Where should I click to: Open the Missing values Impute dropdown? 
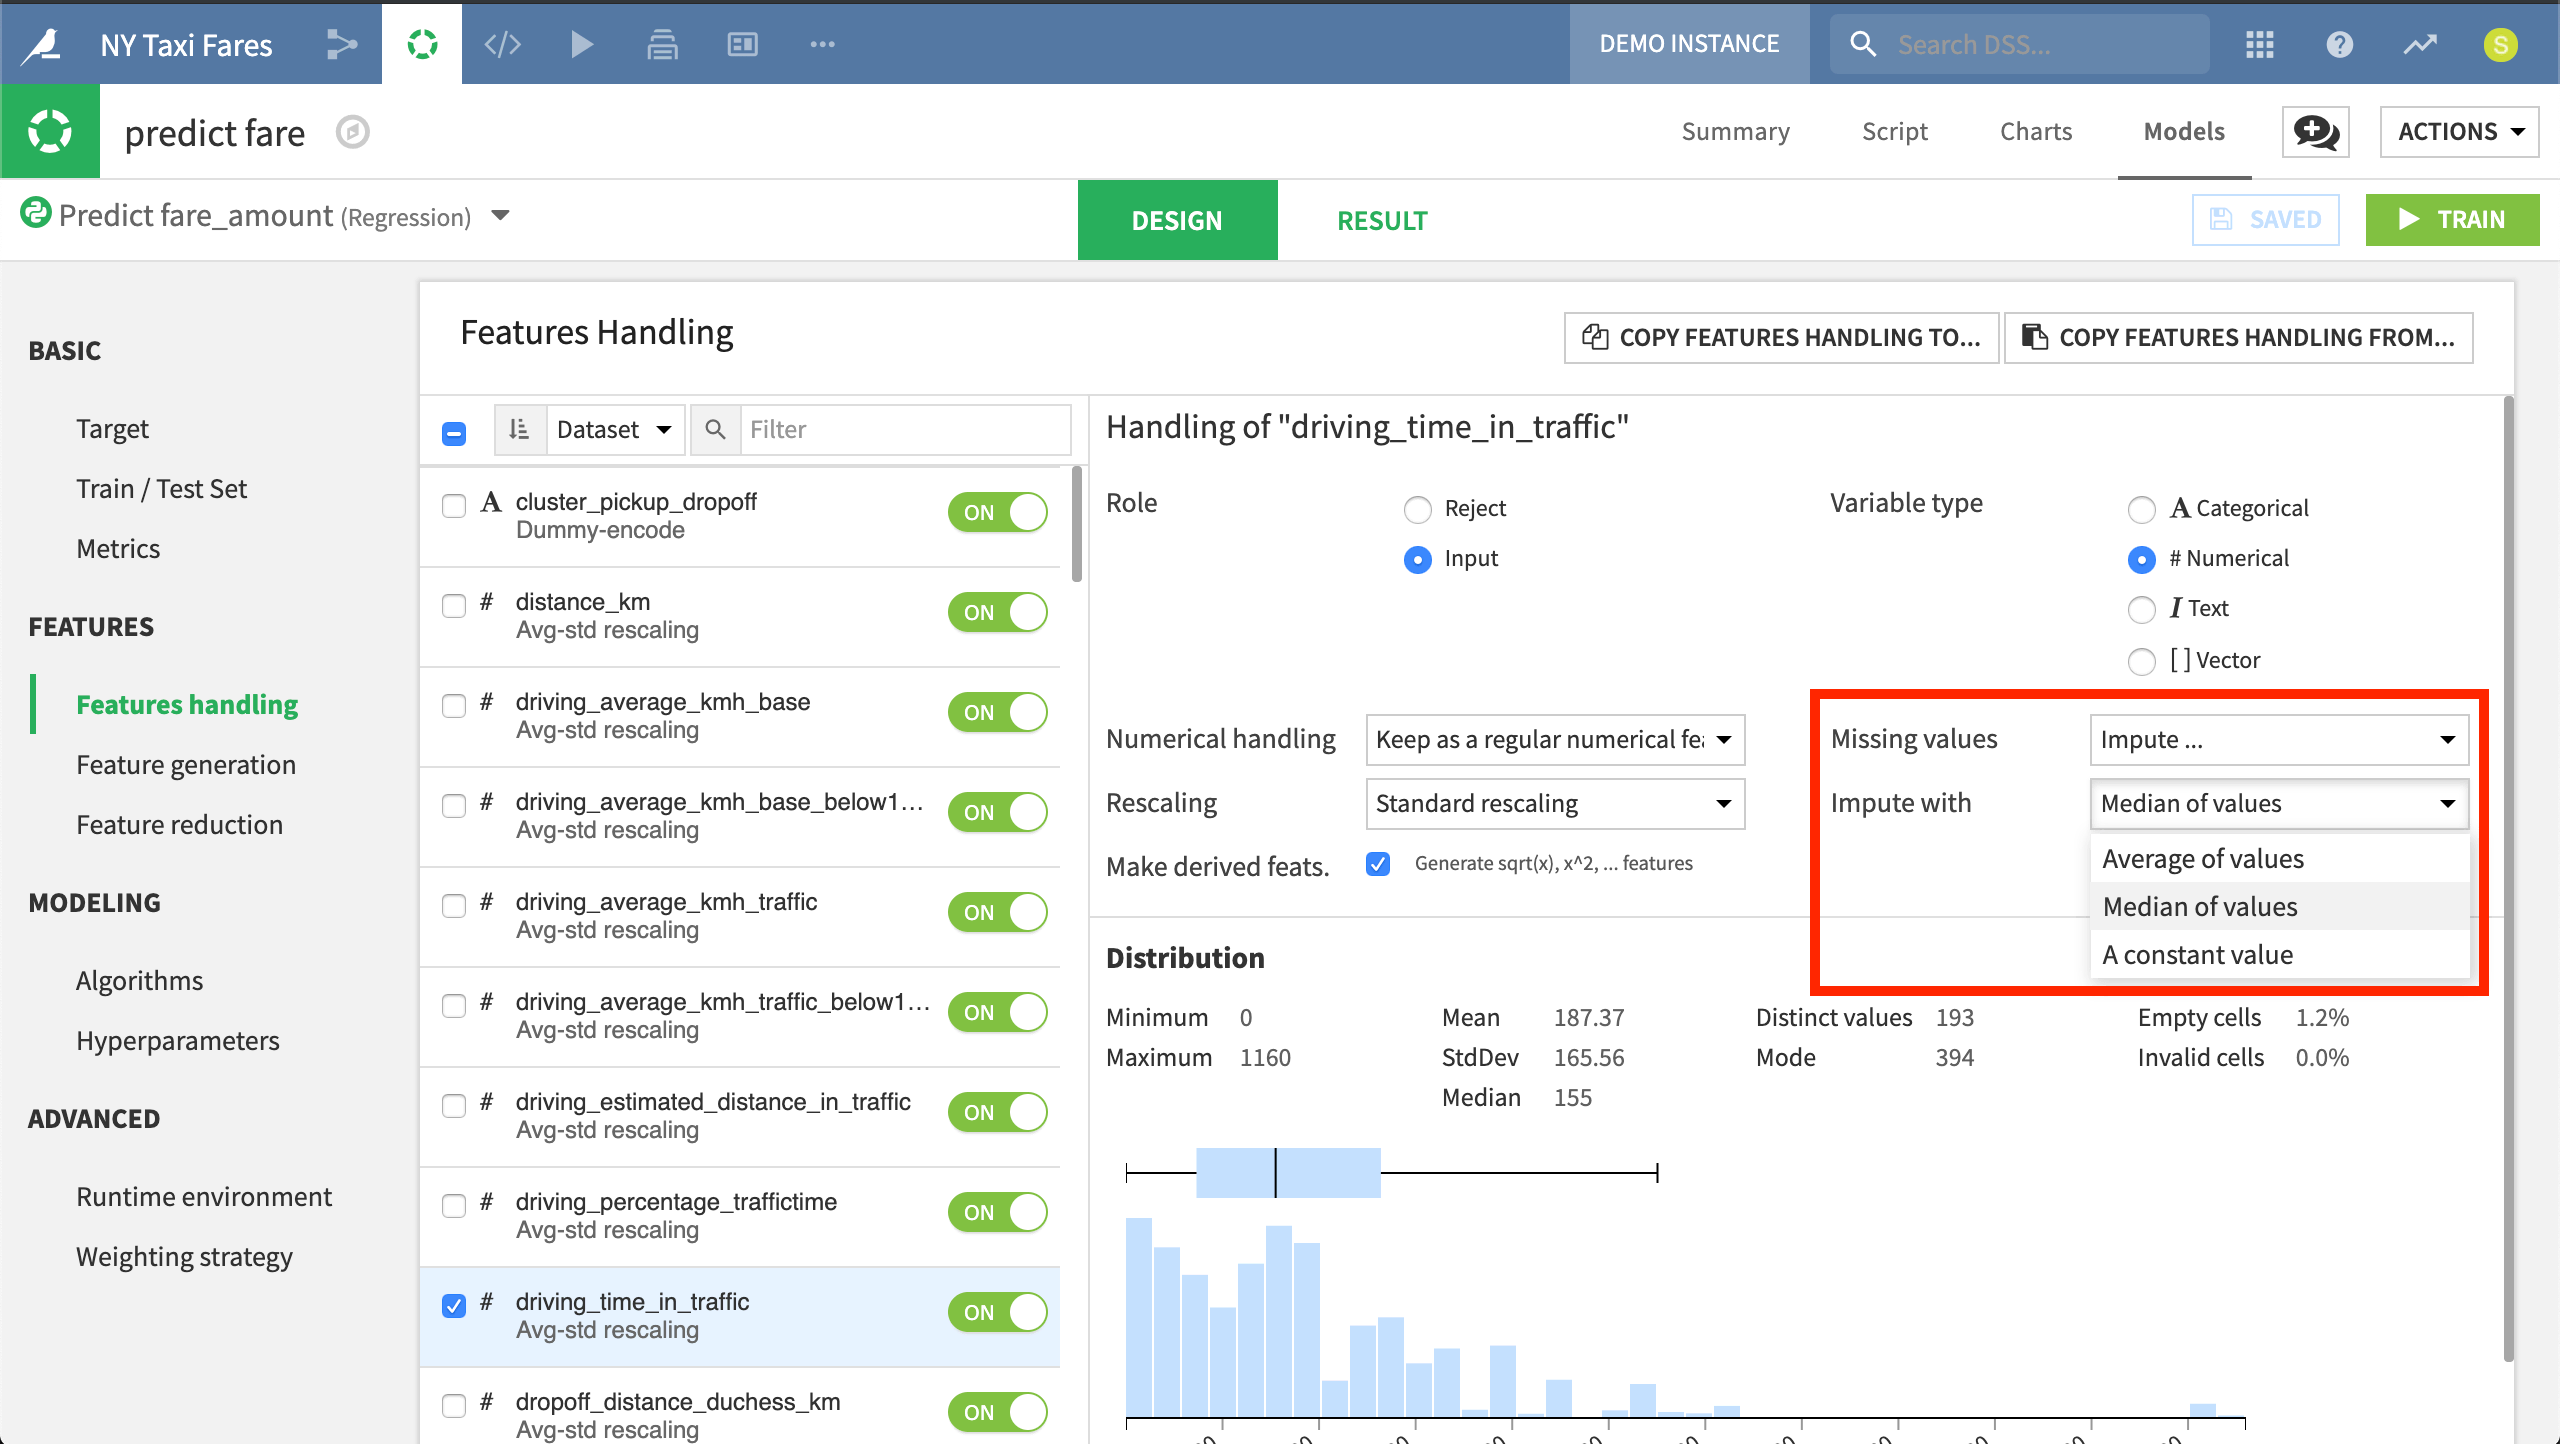pyautogui.click(x=2279, y=739)
